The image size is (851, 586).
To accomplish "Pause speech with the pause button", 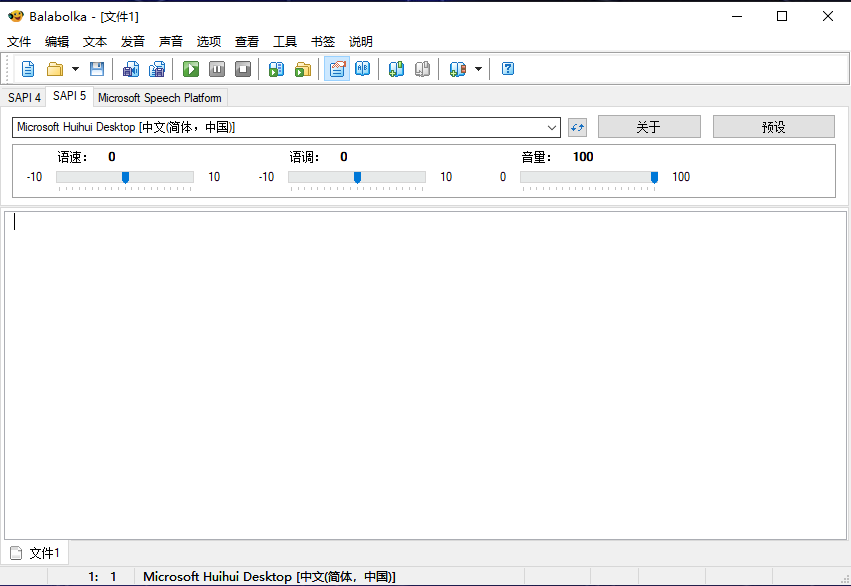I will (x=217, y=69).
